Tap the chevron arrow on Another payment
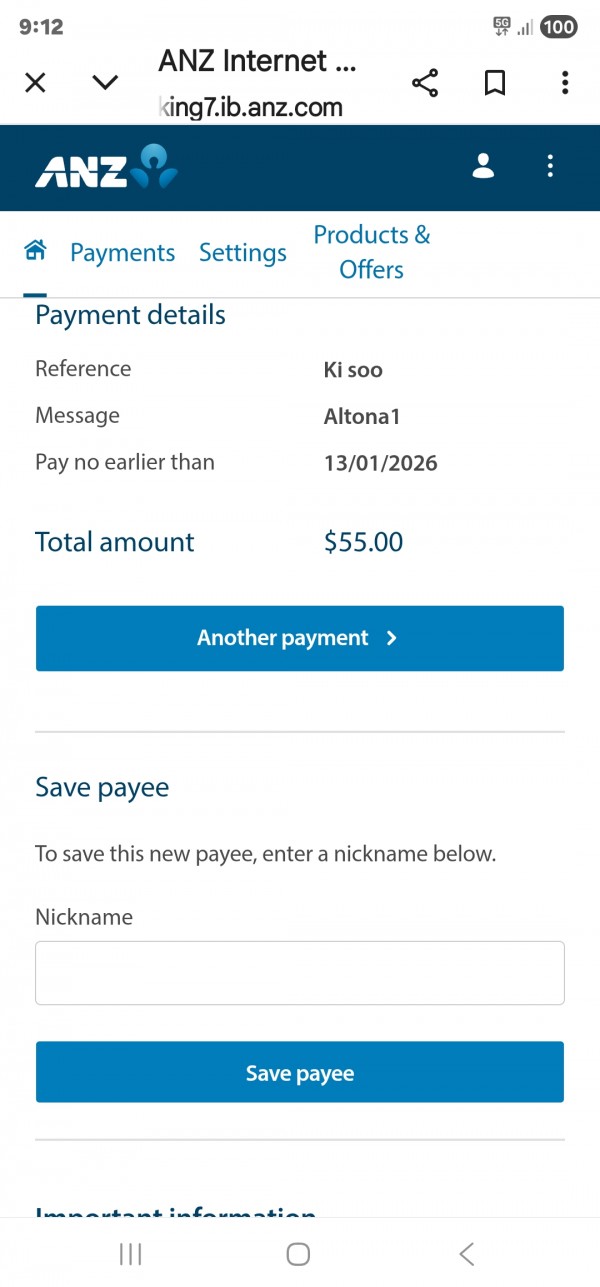 [391, 638]
